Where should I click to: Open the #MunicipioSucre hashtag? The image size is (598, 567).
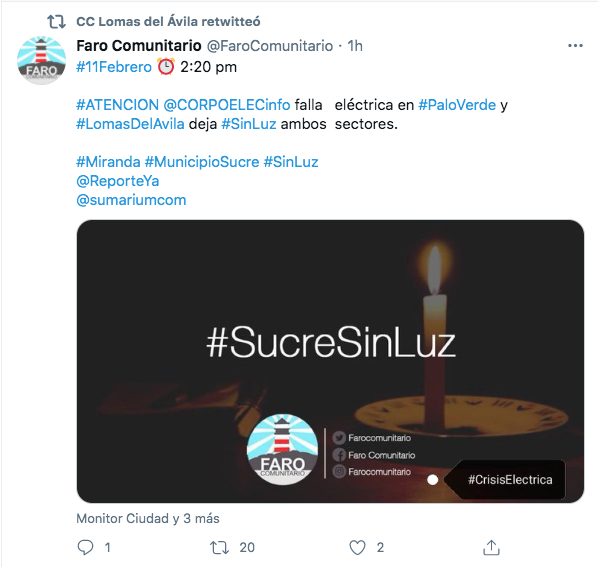click(x=202, y=162)
